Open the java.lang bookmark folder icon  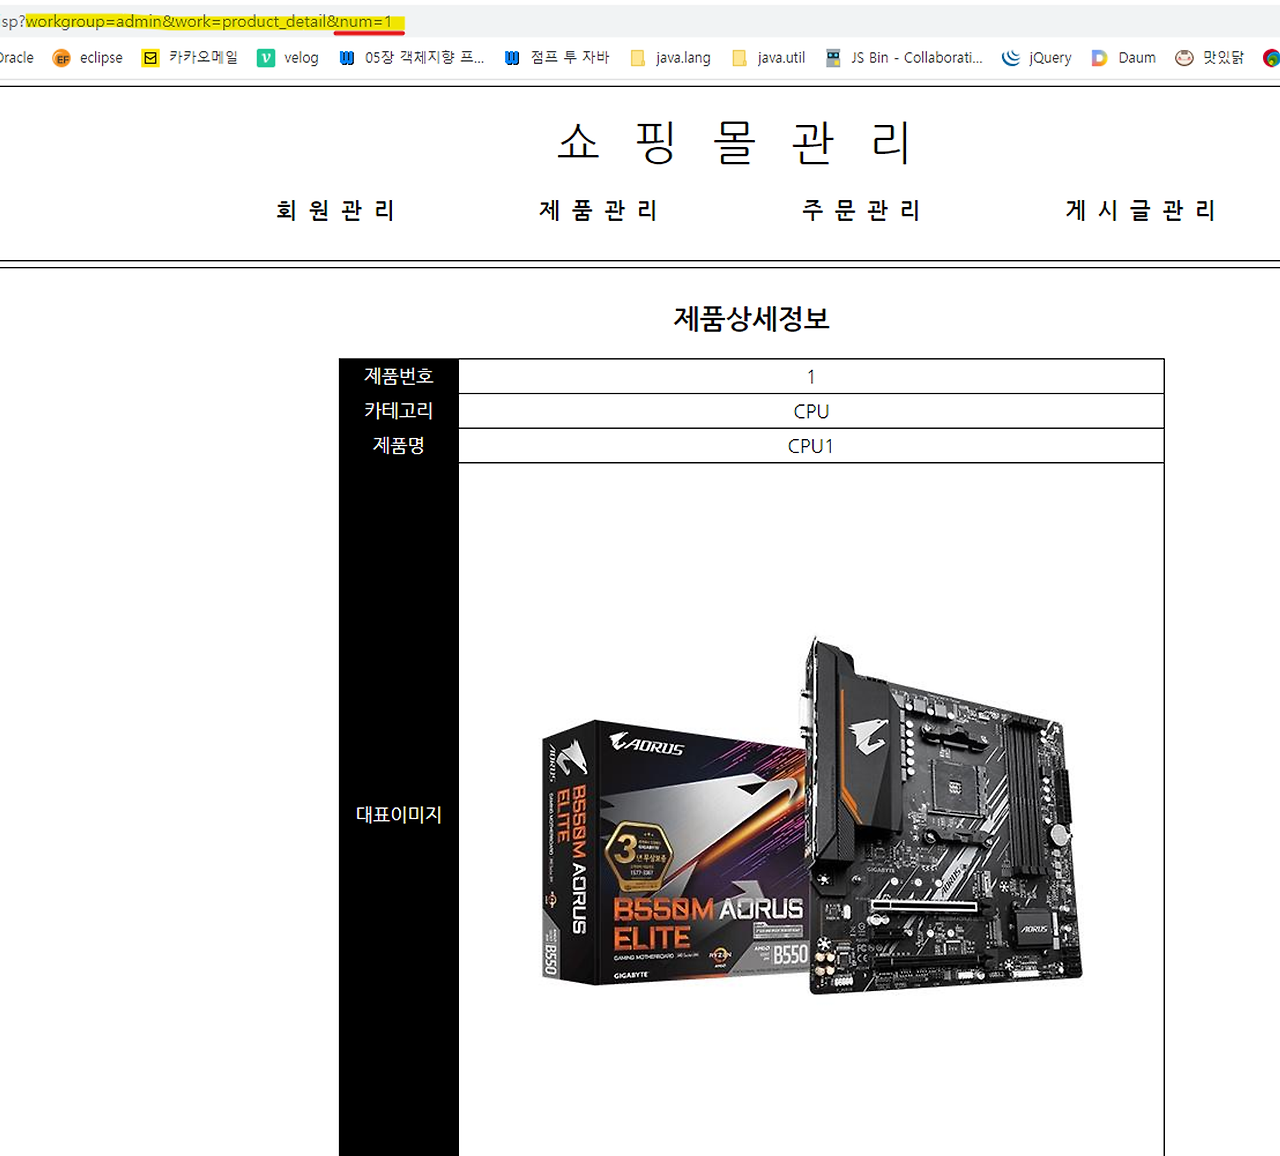(638, 58)
